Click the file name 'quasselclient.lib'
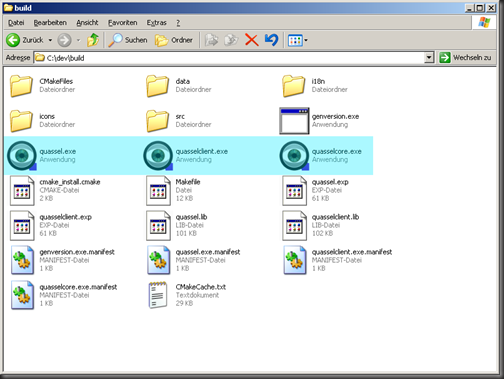 335,217
